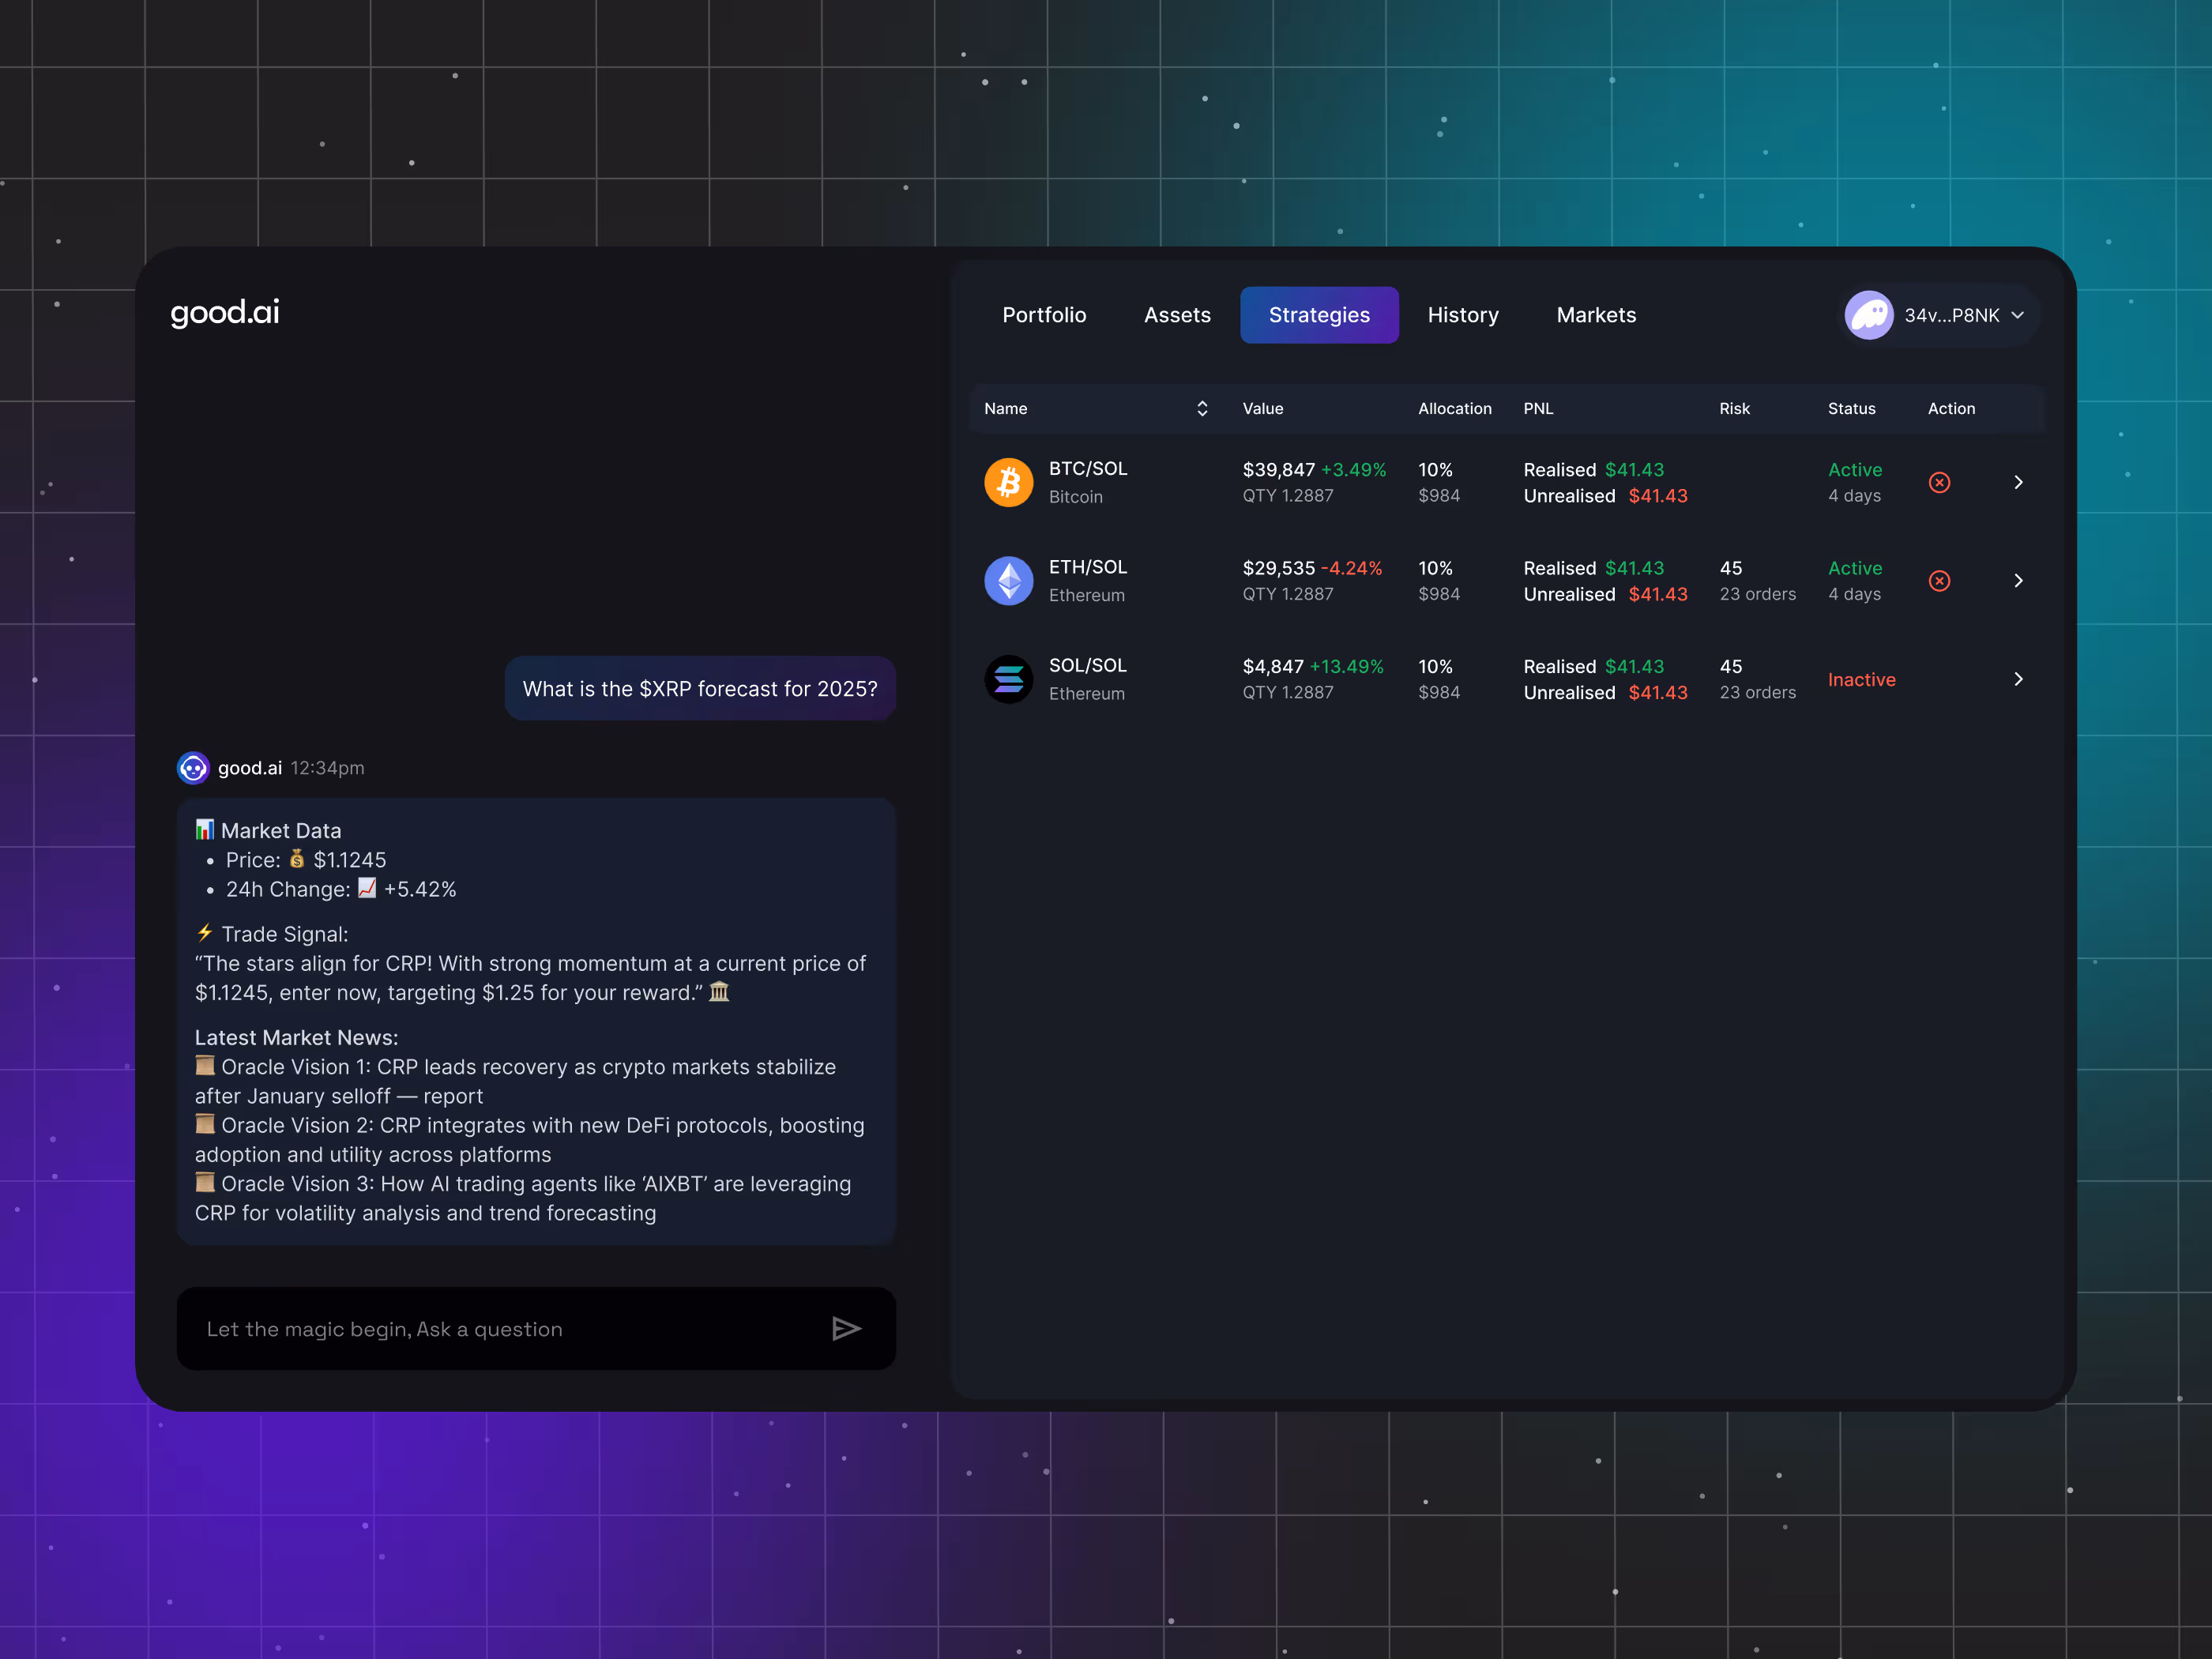The width and height of the screenshot is (2212, 1659).
Task: Expand the ETH/SOL row chevron
Action: click(2018, 580)
